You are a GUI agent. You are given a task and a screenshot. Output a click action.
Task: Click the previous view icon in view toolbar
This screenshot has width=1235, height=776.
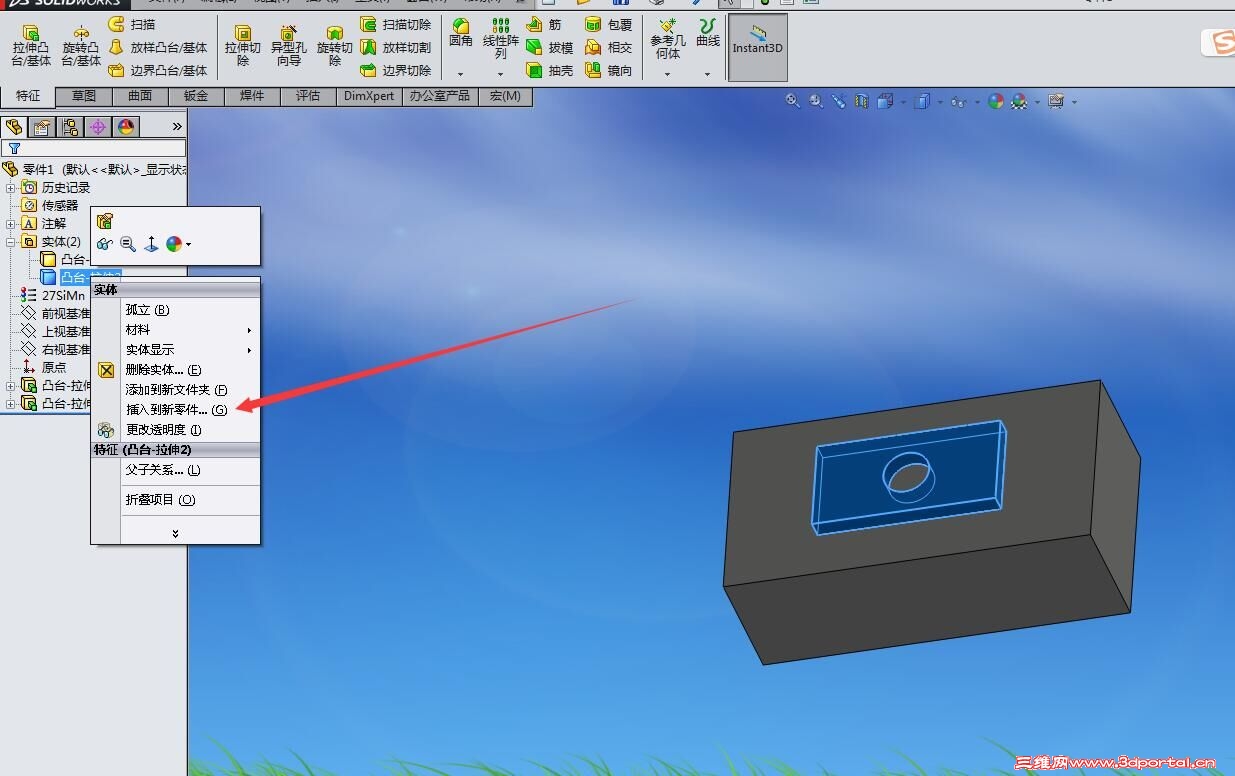pyautogui.click(x=839, y=101)
